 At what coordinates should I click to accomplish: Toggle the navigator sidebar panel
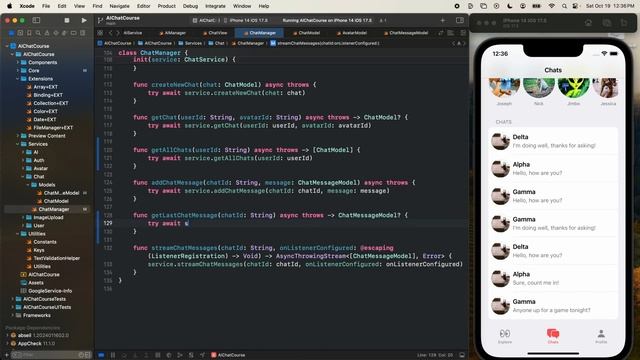(36, 20)
